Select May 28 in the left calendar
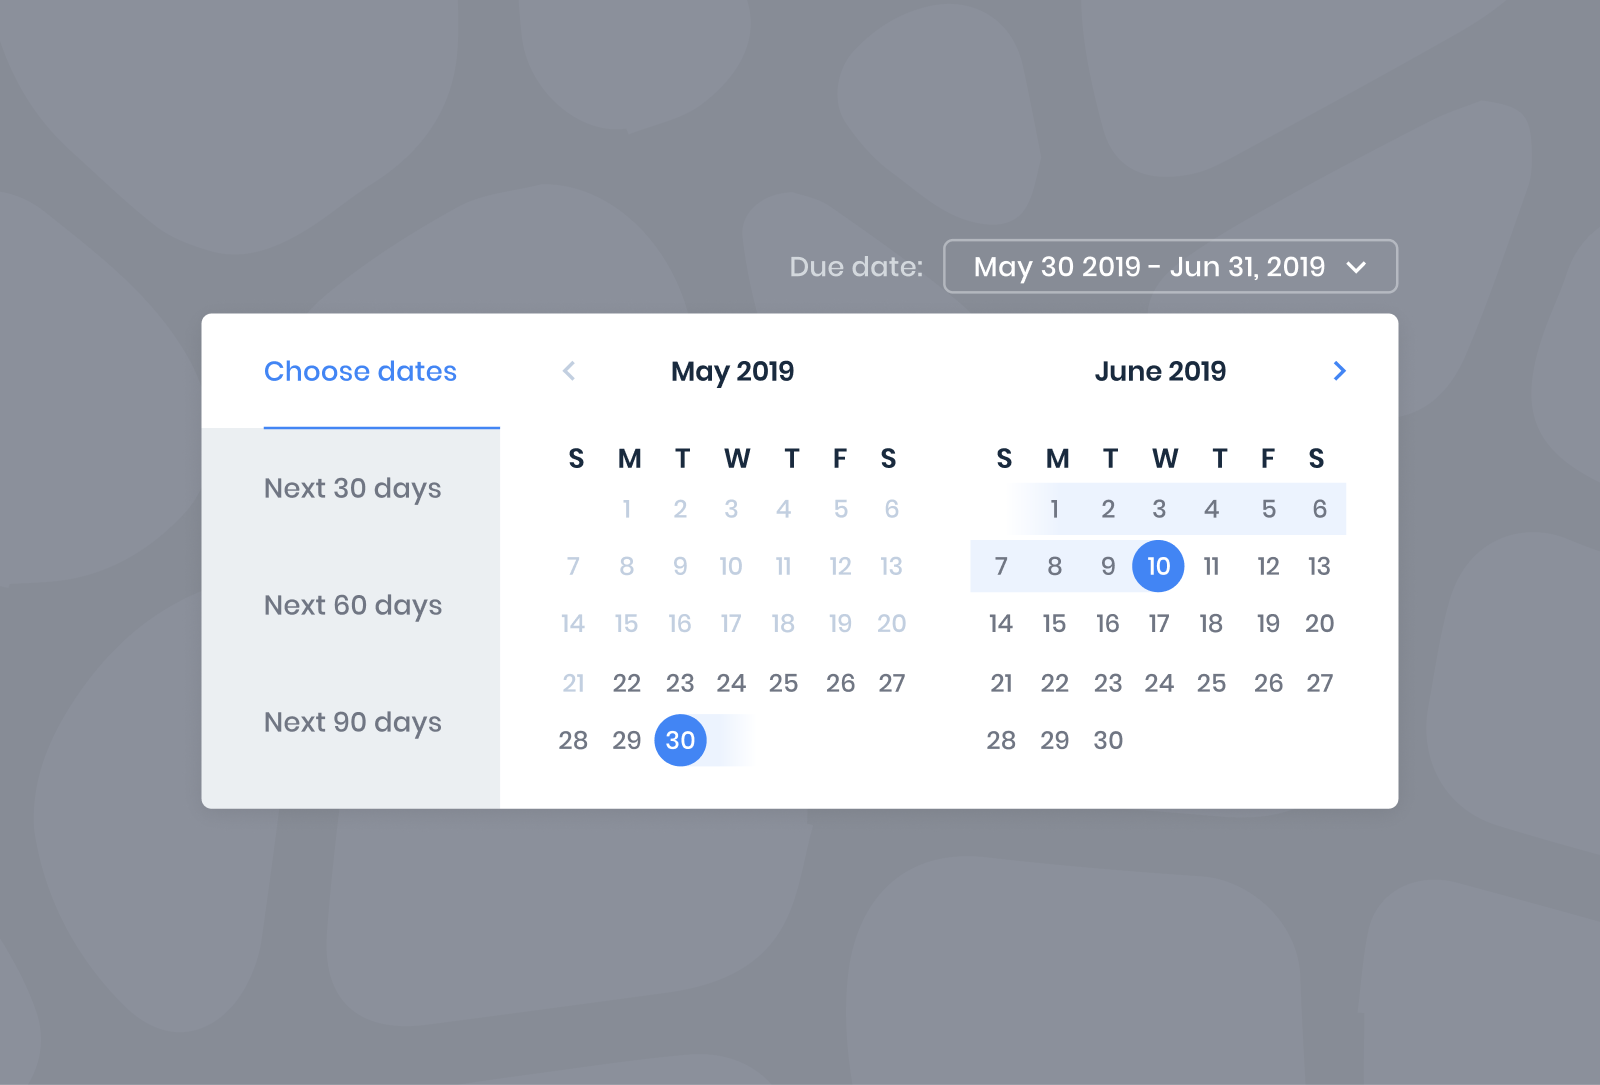 pos(573,740)
